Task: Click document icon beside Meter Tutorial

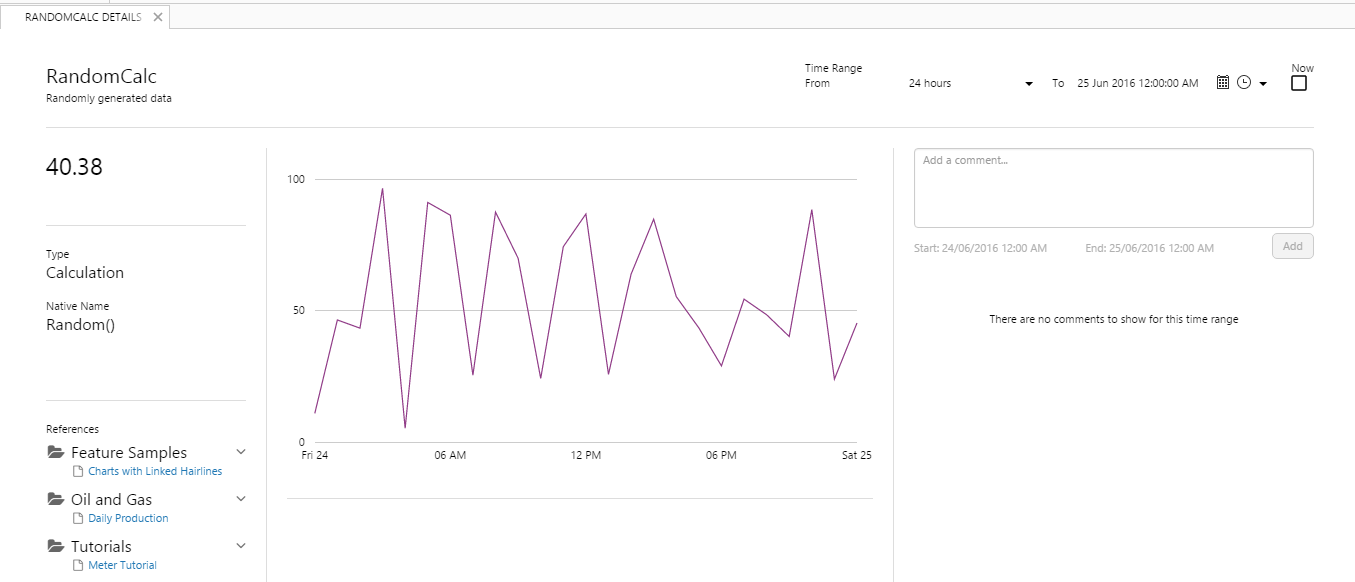Action: tap(79, 565)
